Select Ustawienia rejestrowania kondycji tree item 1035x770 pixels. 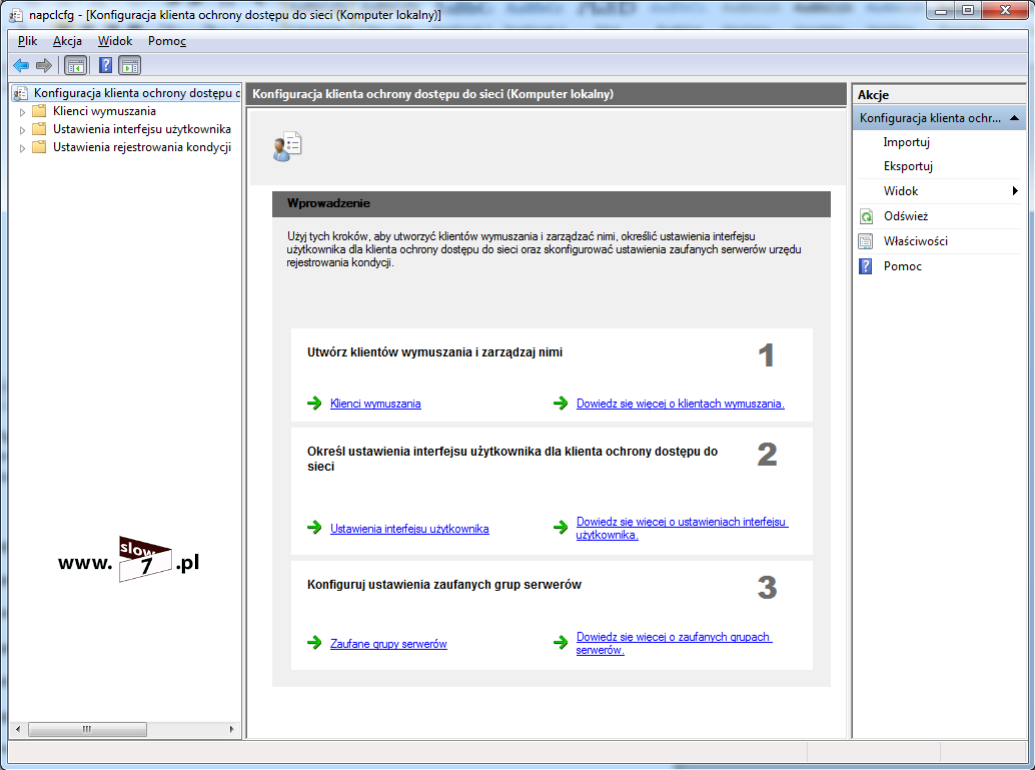pyautogui.click(x=142, y=146)
